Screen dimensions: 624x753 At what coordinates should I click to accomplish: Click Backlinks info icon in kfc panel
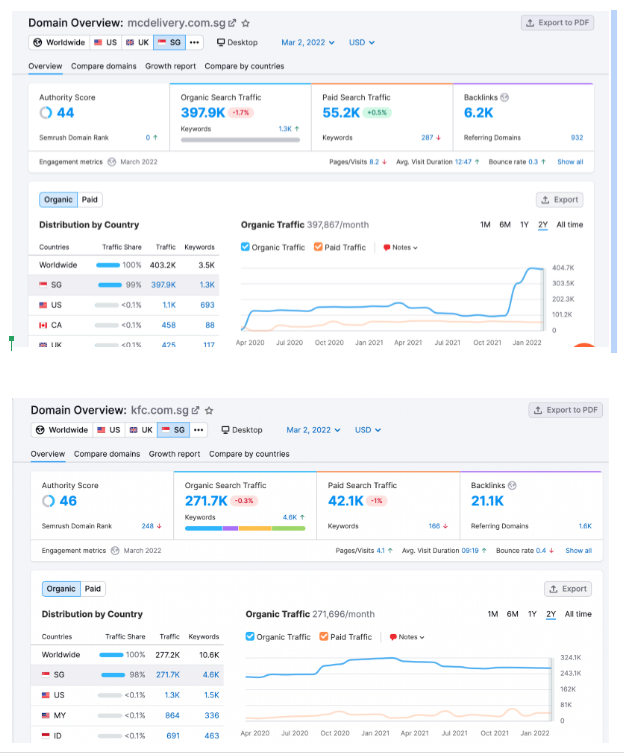(512, 486)
